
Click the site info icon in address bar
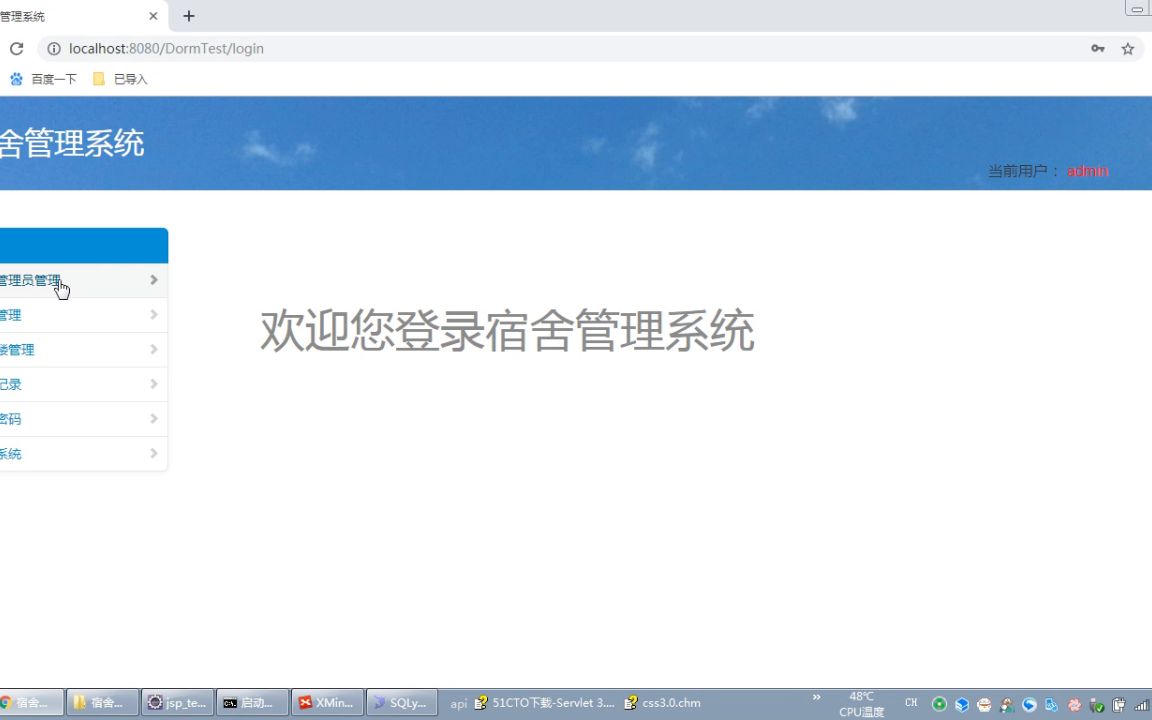pyautogui.click(x=53, y=48)
